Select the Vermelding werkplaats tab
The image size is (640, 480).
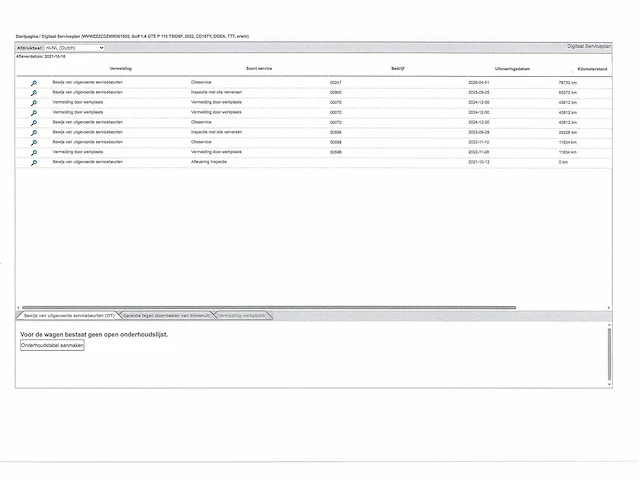[242, 316]
